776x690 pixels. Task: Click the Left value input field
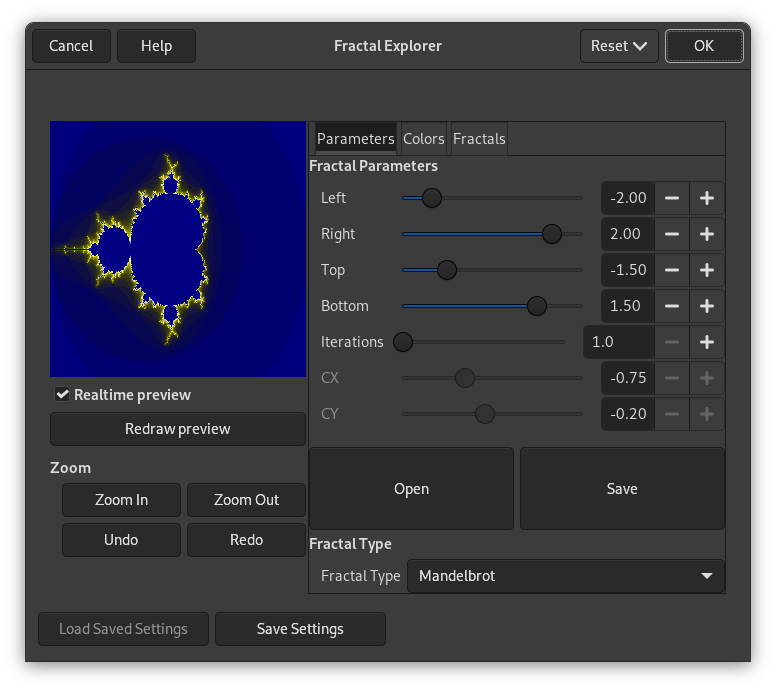point(628,198)
